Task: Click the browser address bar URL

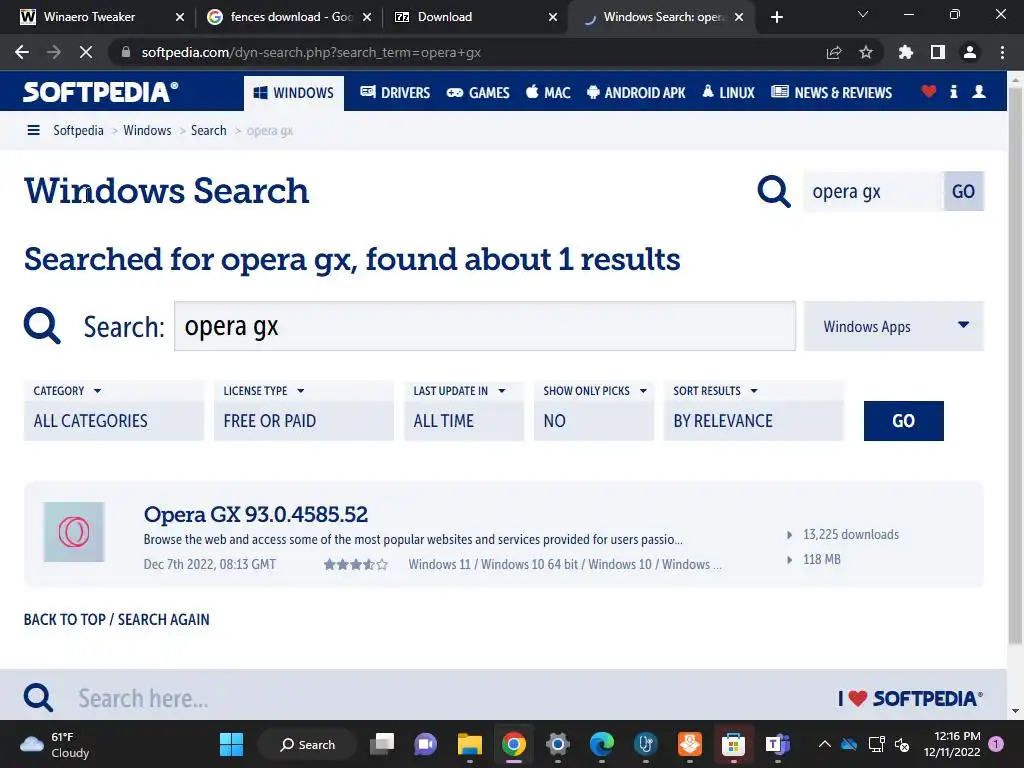Action: click(x=312, y=52)
